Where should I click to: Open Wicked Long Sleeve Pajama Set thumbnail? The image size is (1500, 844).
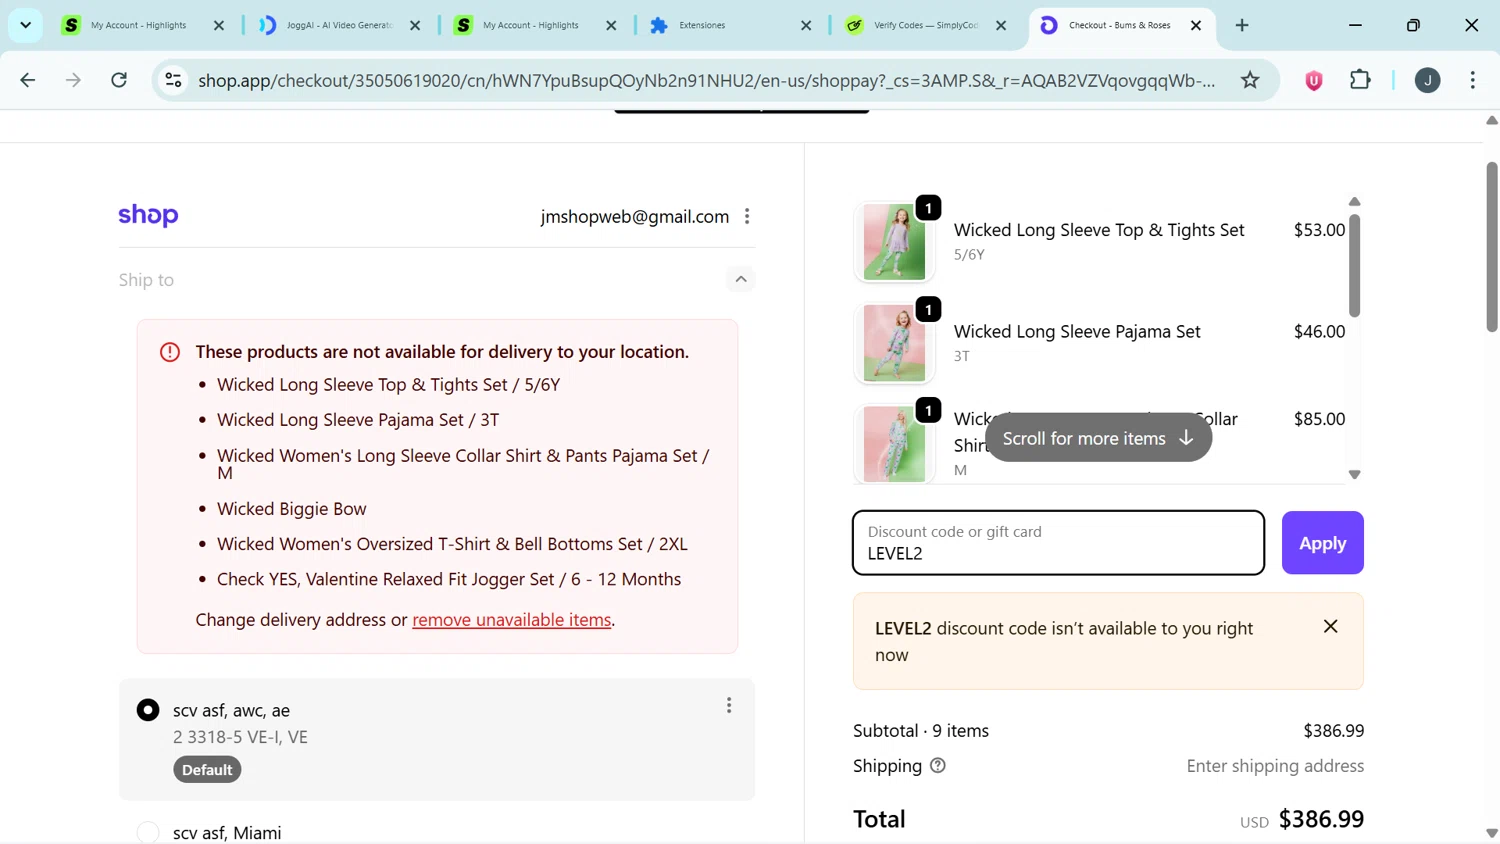(894, 343)
